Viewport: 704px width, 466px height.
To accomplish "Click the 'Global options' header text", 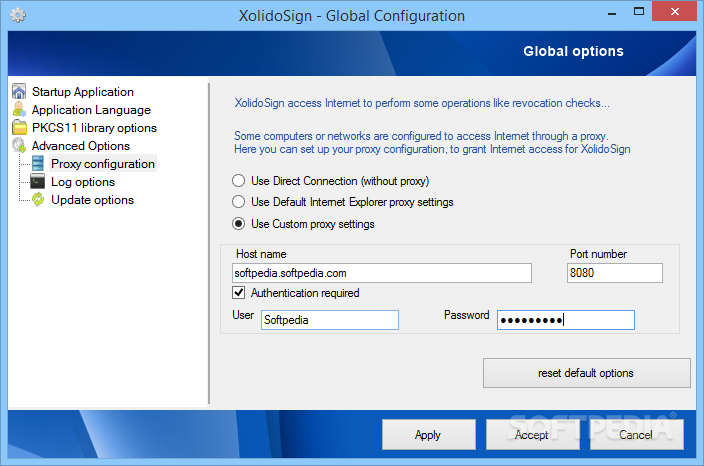I will [x=573, y=51].
